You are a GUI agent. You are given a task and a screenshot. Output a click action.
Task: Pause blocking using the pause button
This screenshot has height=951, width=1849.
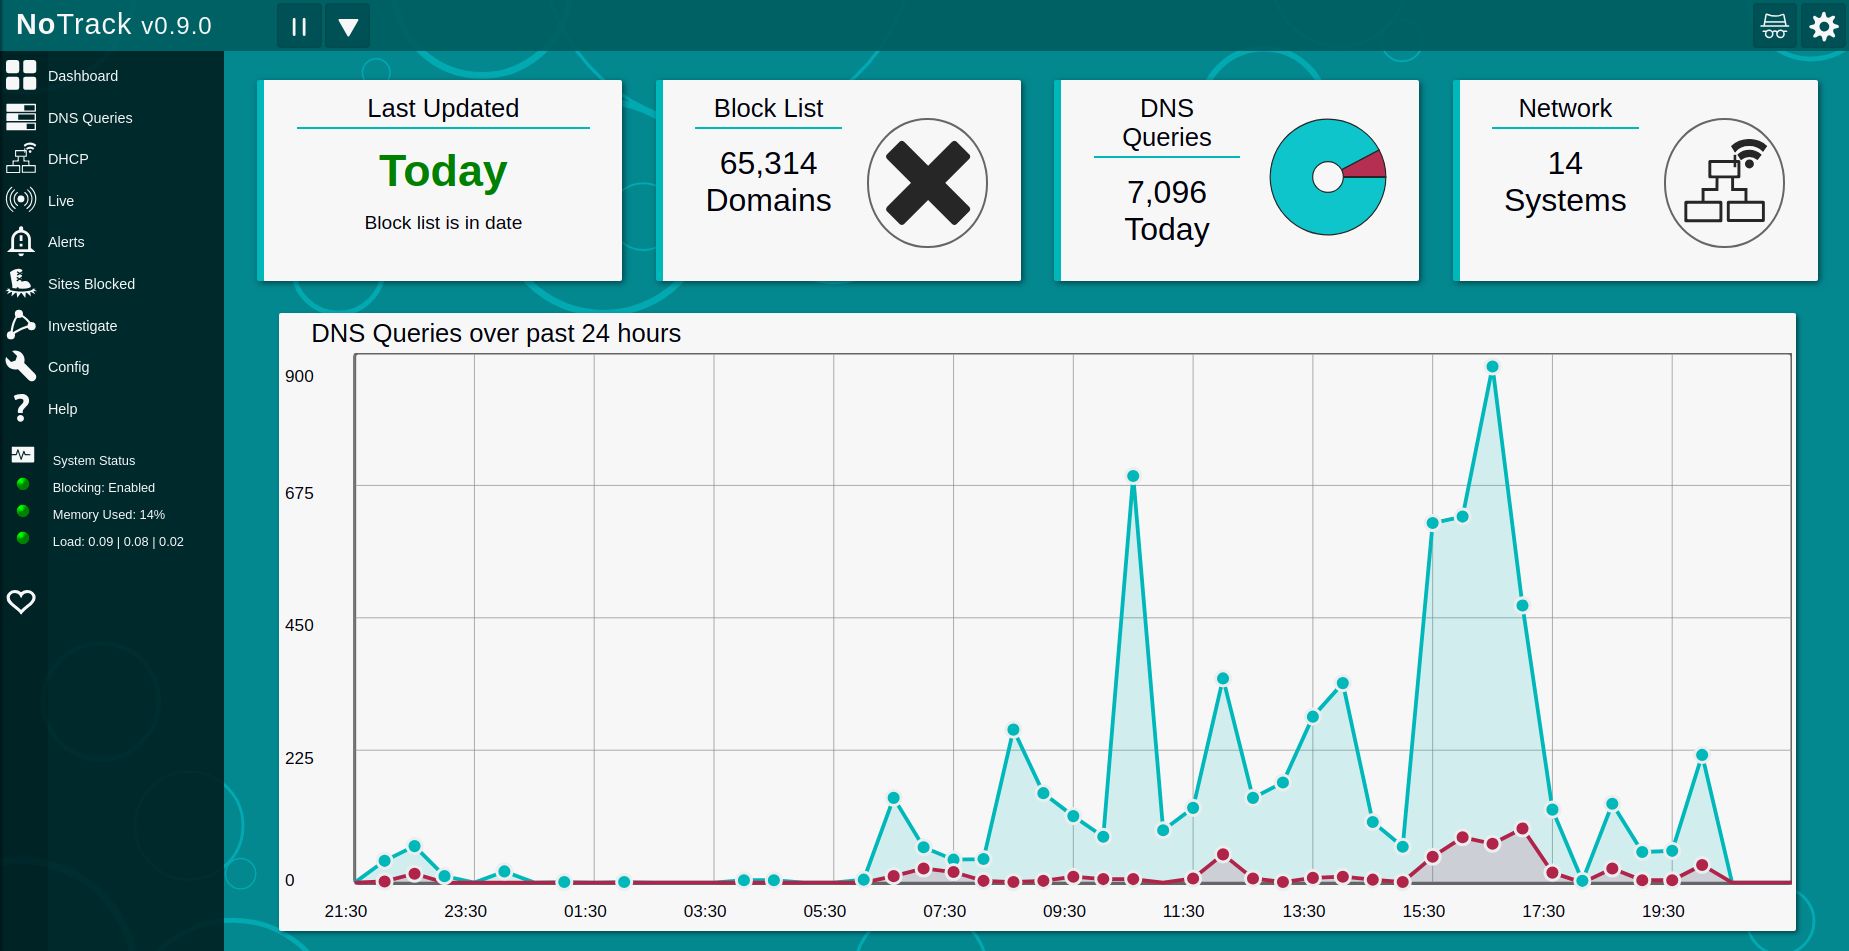[298, 26]
